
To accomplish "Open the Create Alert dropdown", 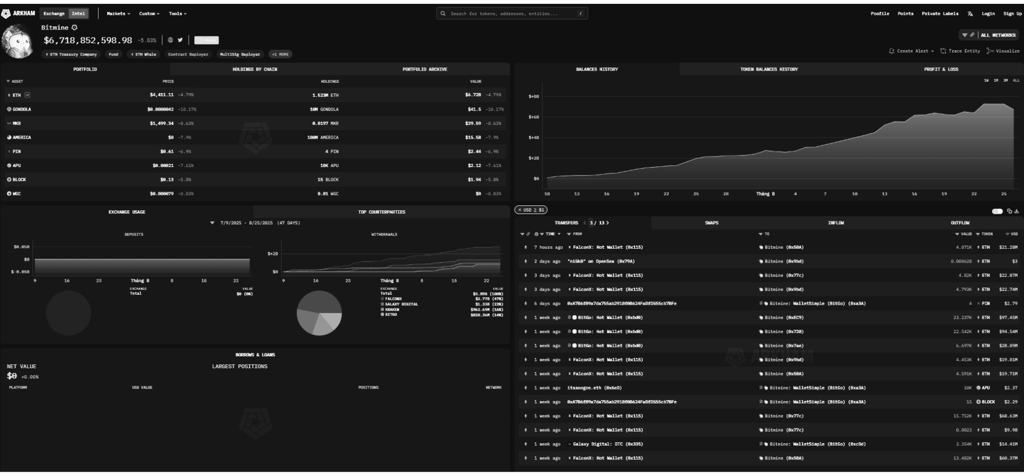I will coord(912,51).
